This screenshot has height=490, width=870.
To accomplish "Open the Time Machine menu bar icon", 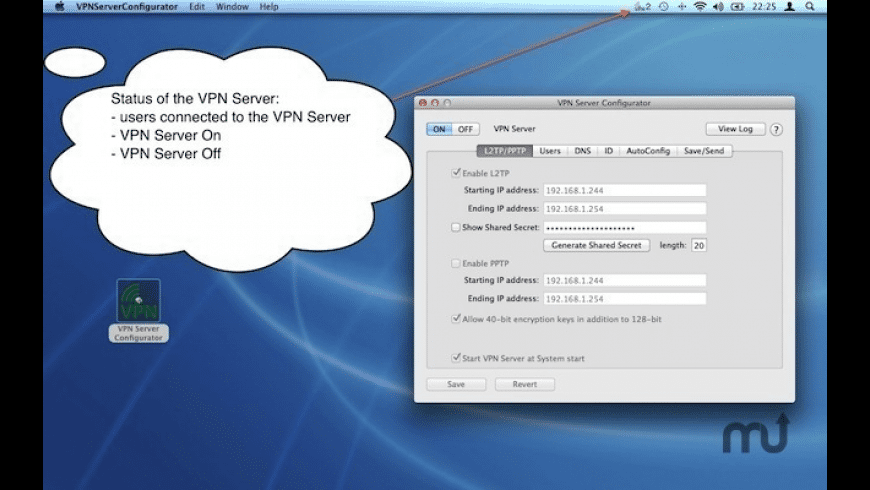I will 664,7.
